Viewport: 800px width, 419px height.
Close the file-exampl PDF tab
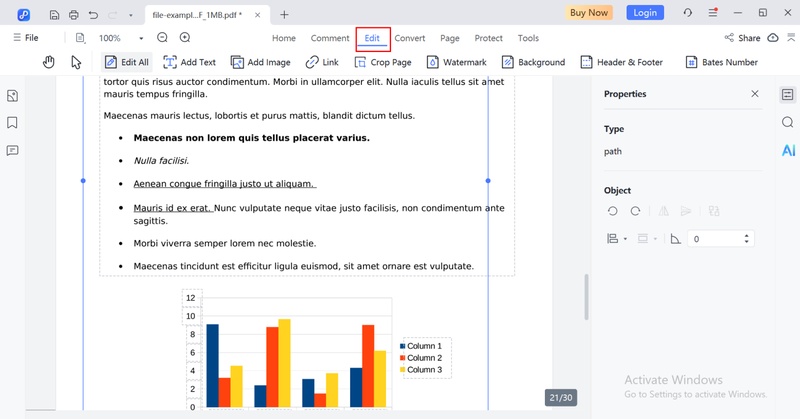click(258, 15)
